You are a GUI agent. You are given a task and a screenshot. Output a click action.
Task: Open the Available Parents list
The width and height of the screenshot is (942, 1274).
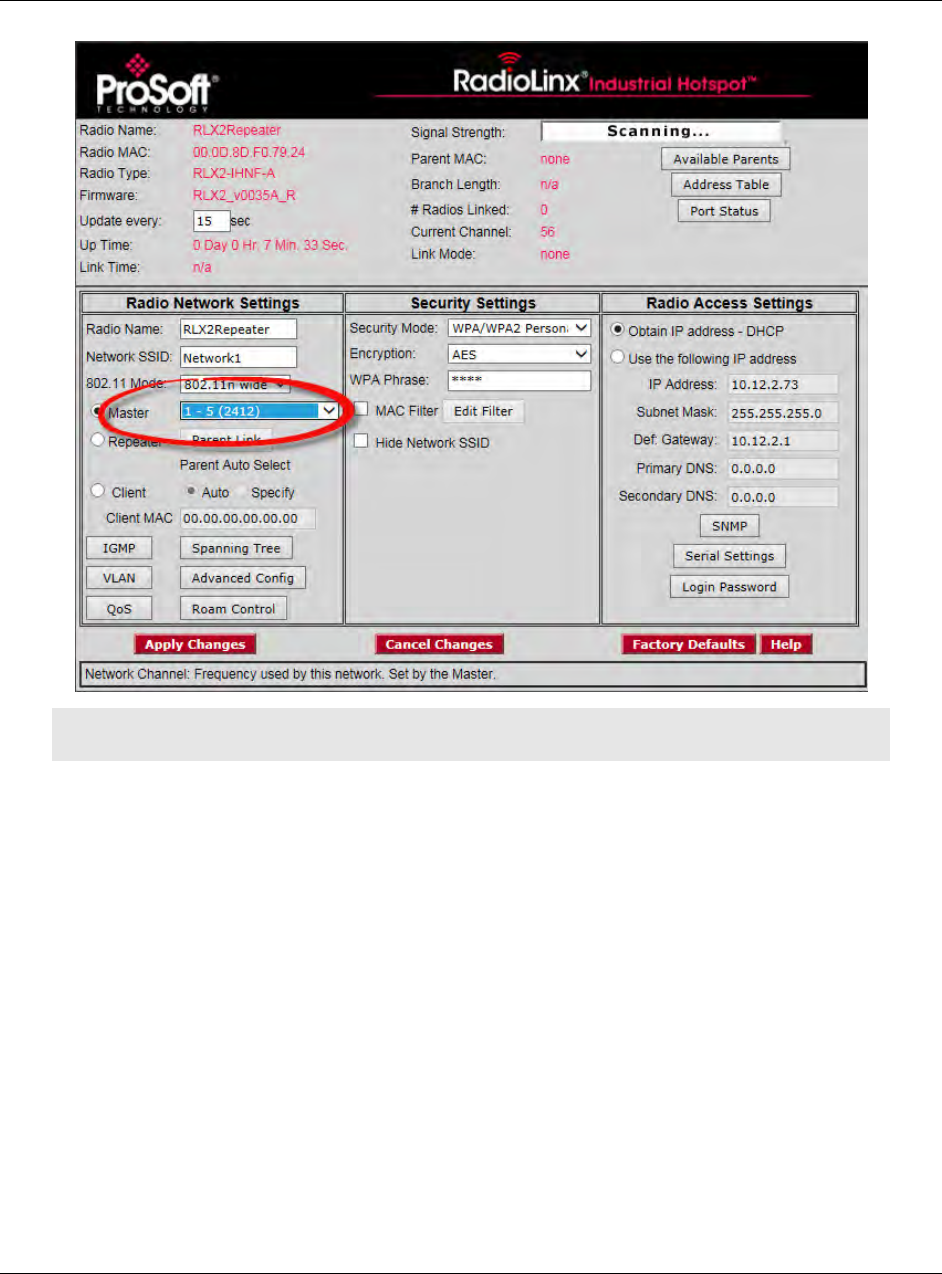pyautogui.click(x=725, y=159)
